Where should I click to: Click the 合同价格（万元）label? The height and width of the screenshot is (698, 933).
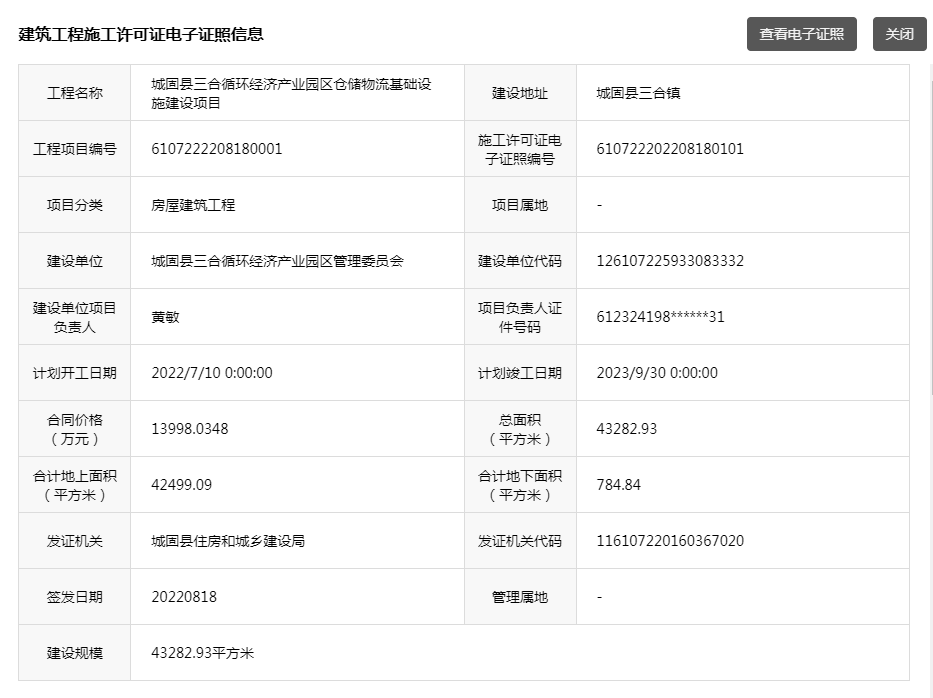click(74, 429)
